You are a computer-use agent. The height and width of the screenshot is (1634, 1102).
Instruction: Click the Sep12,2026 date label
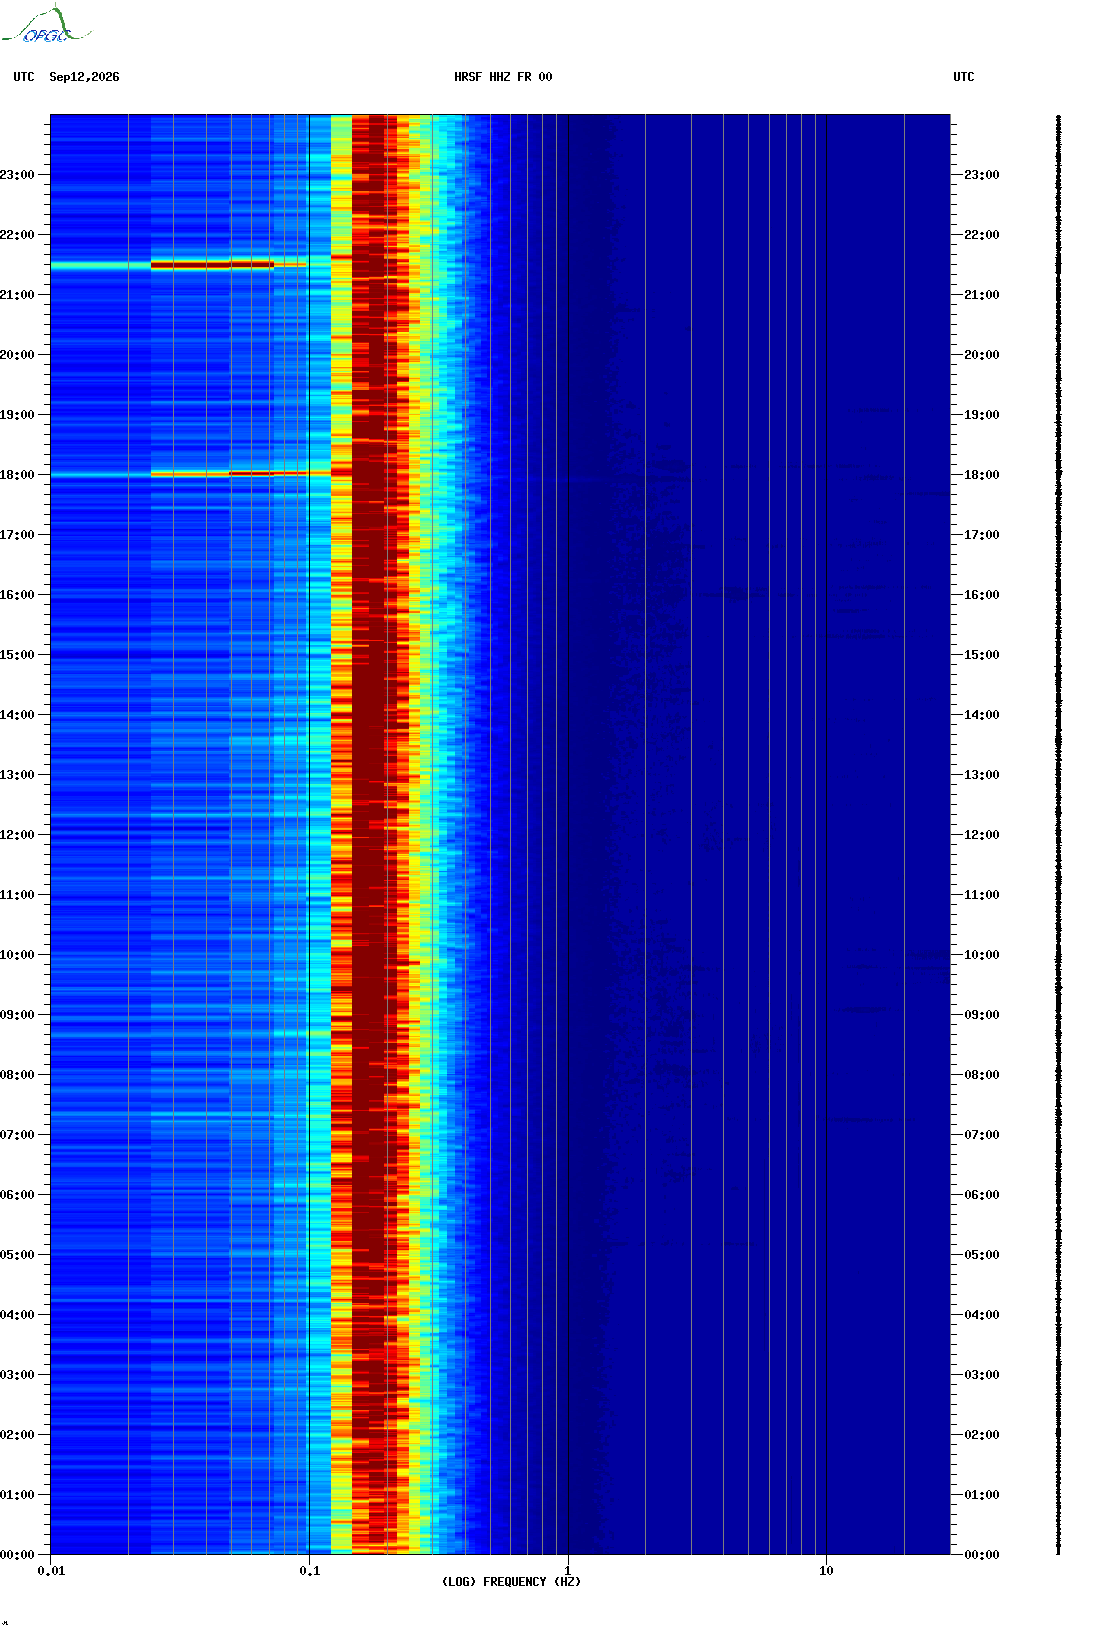[84, 77]
